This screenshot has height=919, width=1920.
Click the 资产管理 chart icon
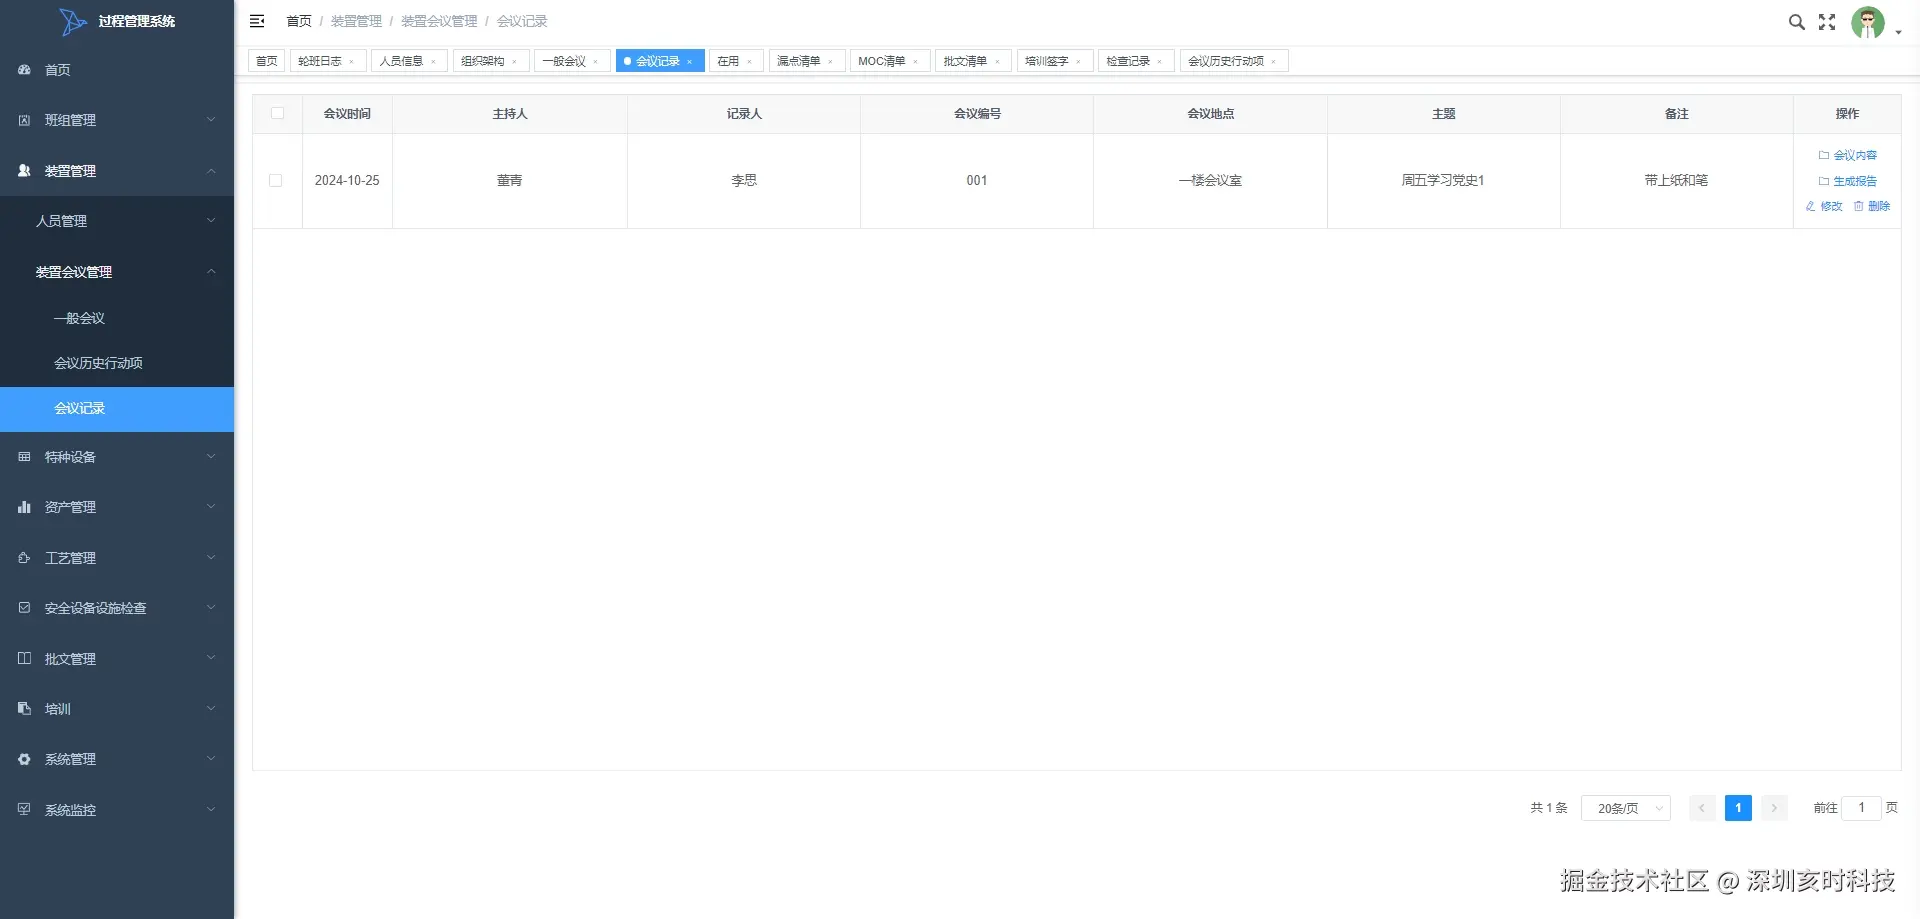pyautogui.click(x=24, y=507)
